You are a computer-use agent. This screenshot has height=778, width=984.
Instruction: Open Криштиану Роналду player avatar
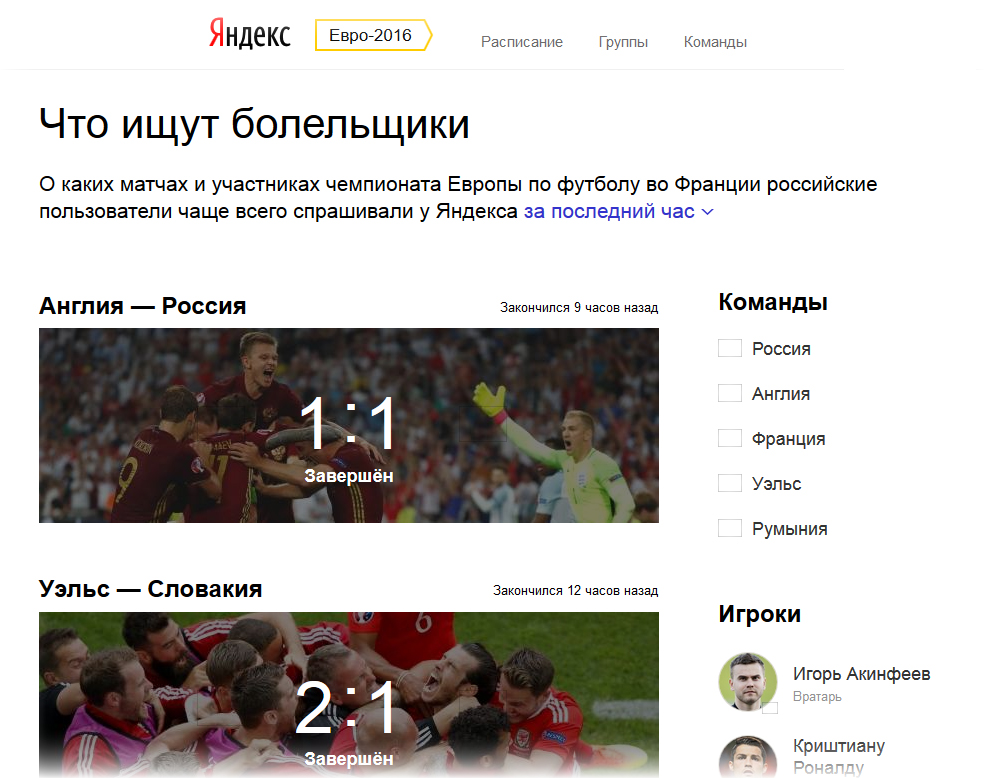[747, 757]
